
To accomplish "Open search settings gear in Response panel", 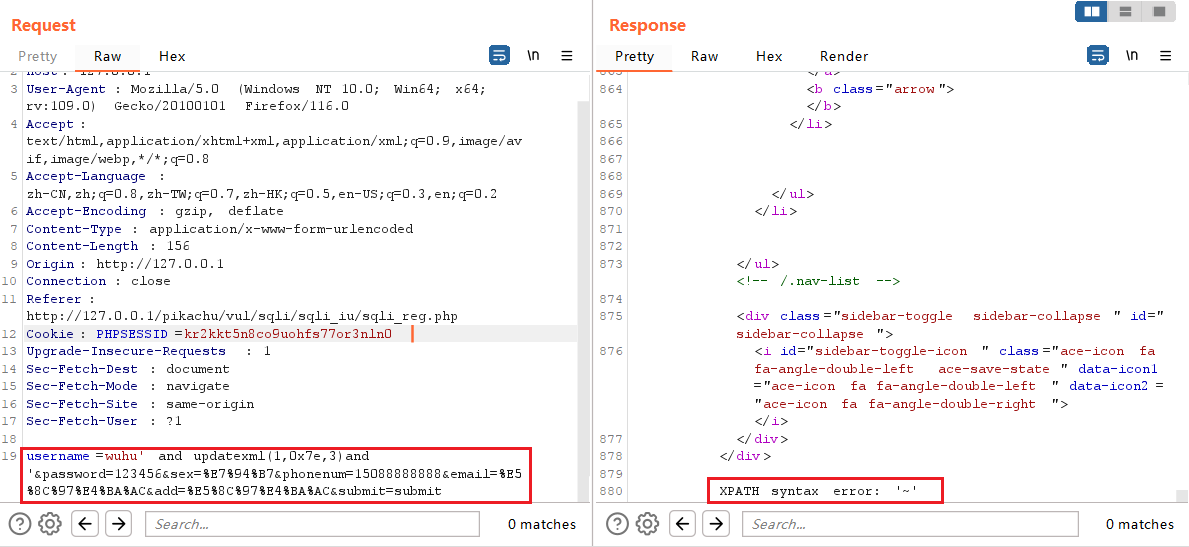I will [647, 523].
